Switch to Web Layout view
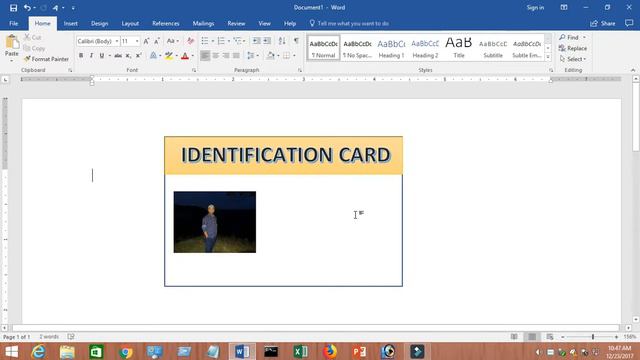The image size is (640, 360). [x=550, y=337]
